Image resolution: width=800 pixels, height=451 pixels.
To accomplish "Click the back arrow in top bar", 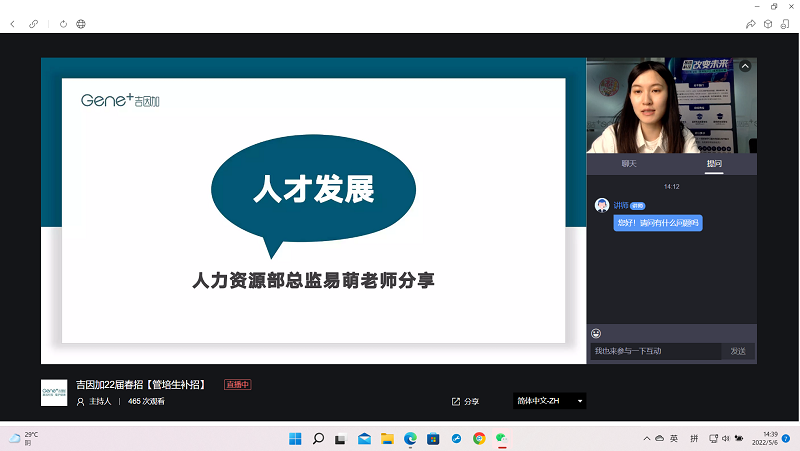I will point(13,23).
